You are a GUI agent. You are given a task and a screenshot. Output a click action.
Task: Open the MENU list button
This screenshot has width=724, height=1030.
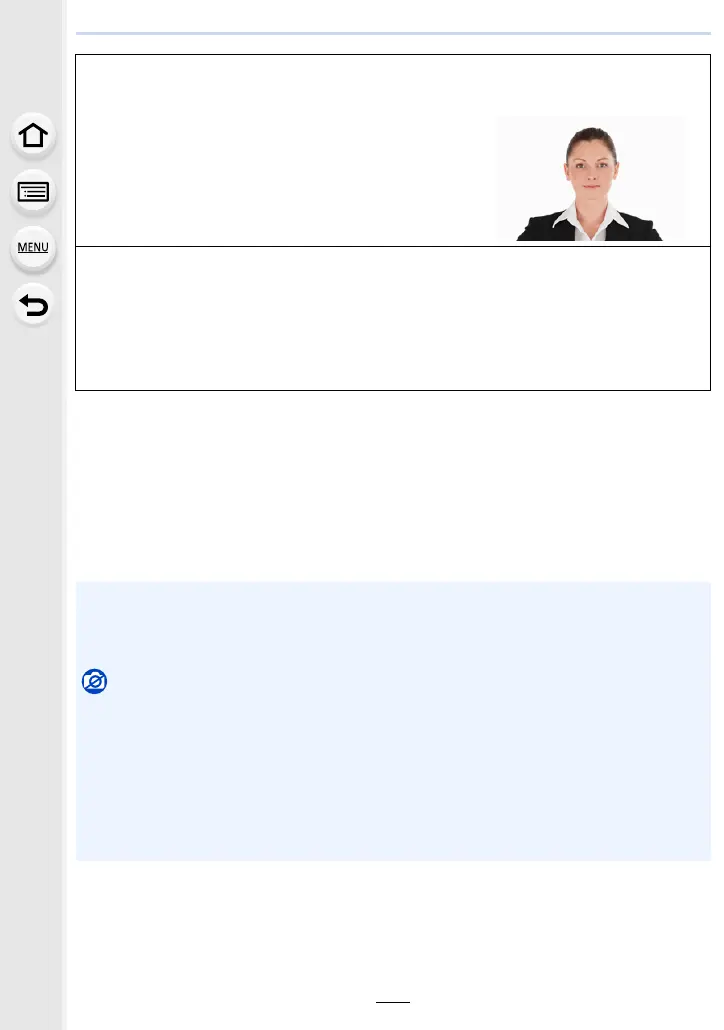33,248
